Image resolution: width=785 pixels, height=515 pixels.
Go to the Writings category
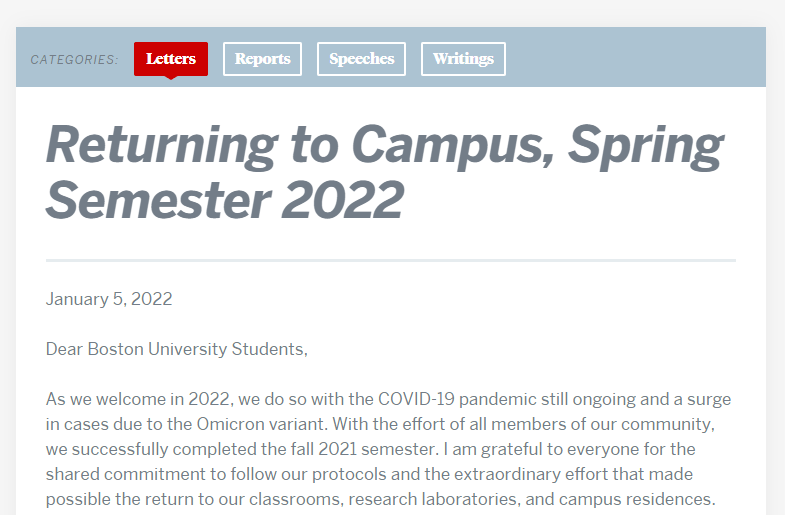[x=463, y=59]
